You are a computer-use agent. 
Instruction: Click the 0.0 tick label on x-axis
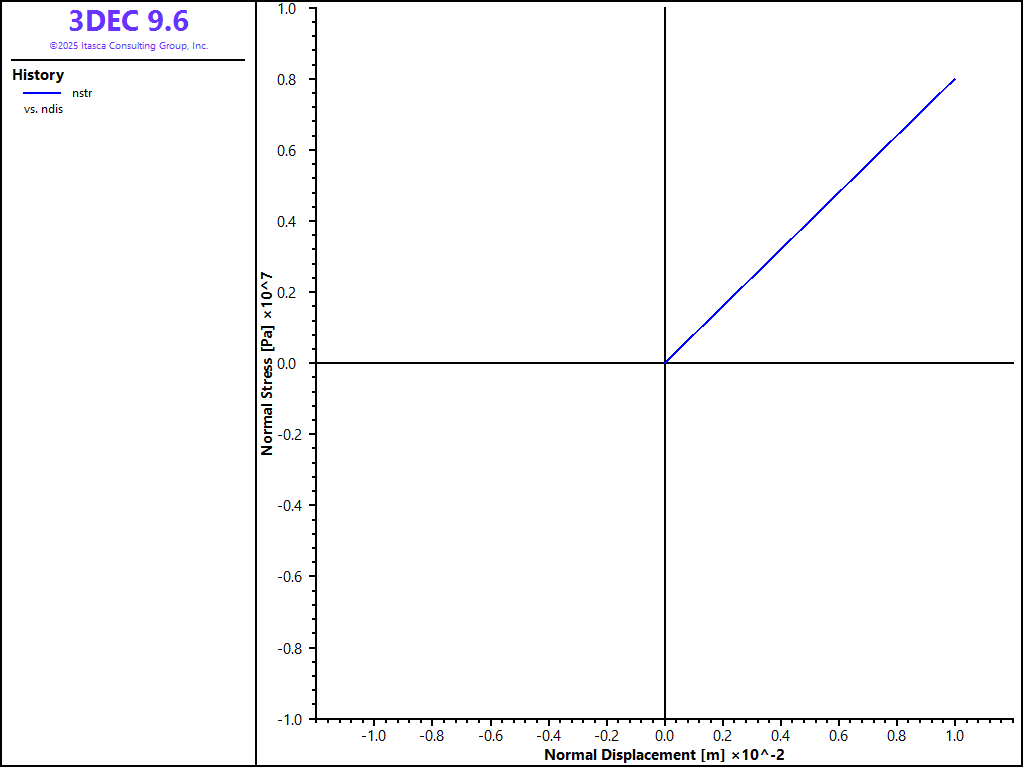click(665, 735)
